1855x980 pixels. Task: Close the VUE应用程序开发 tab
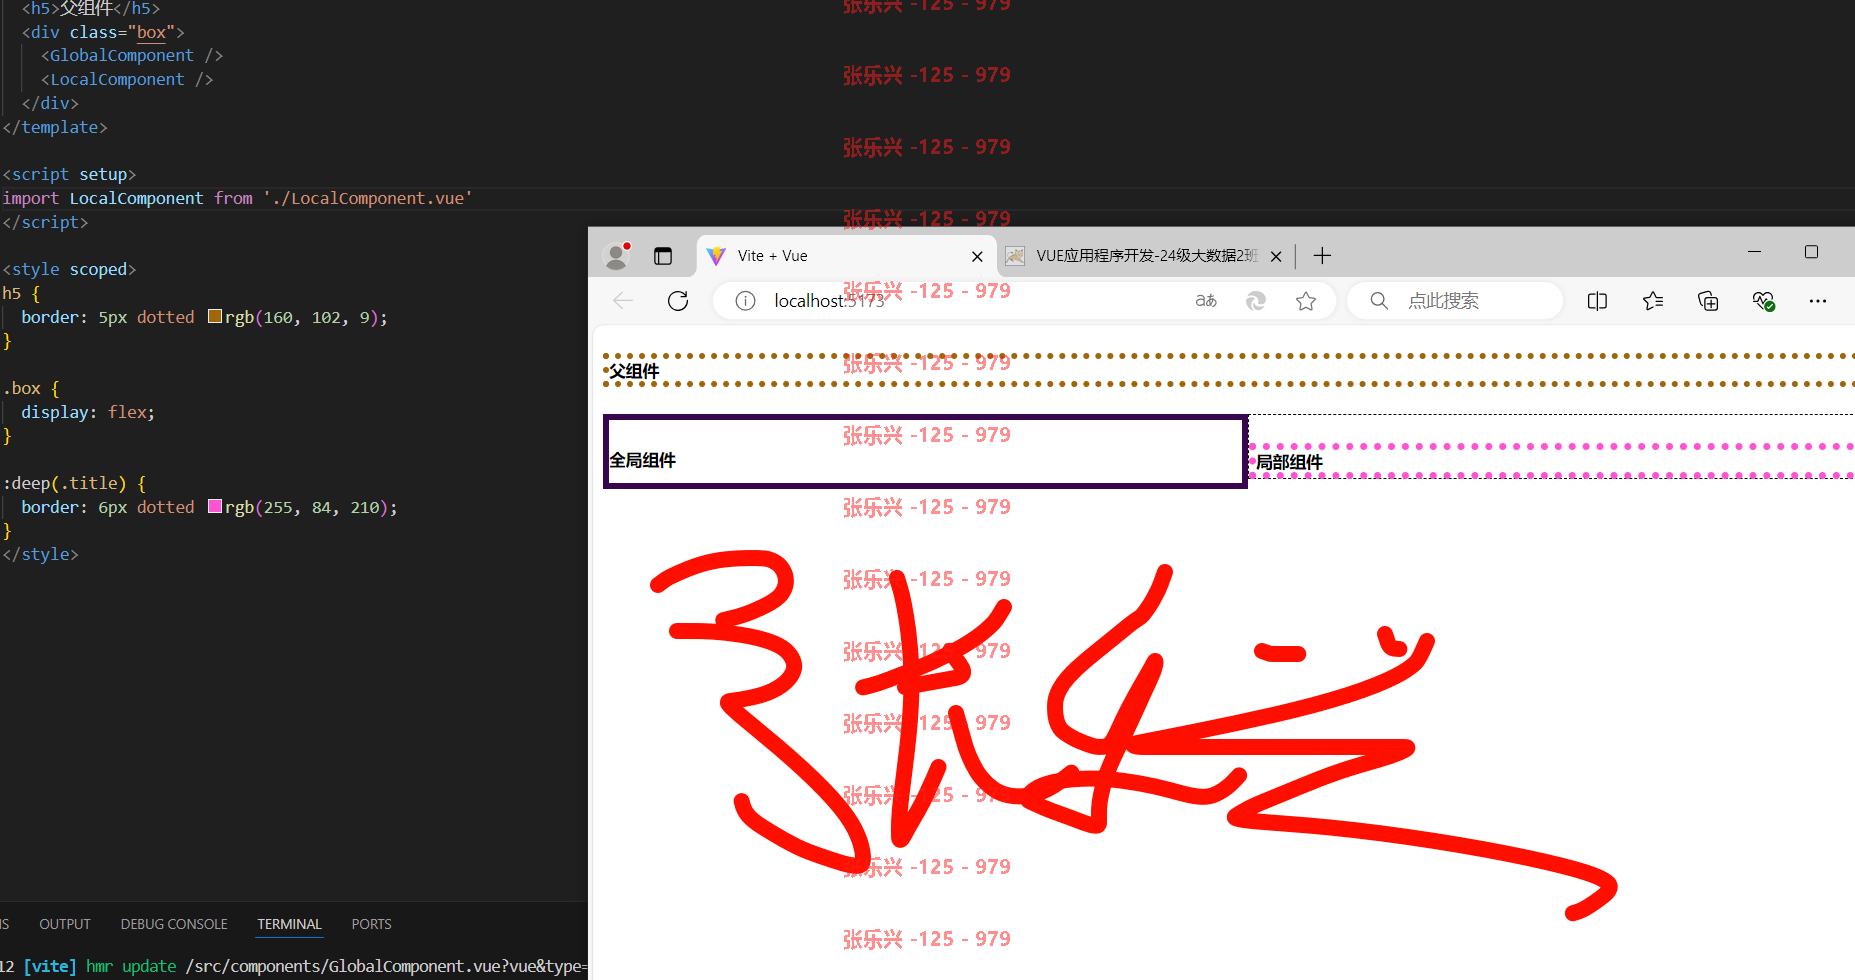[1276, 257]
